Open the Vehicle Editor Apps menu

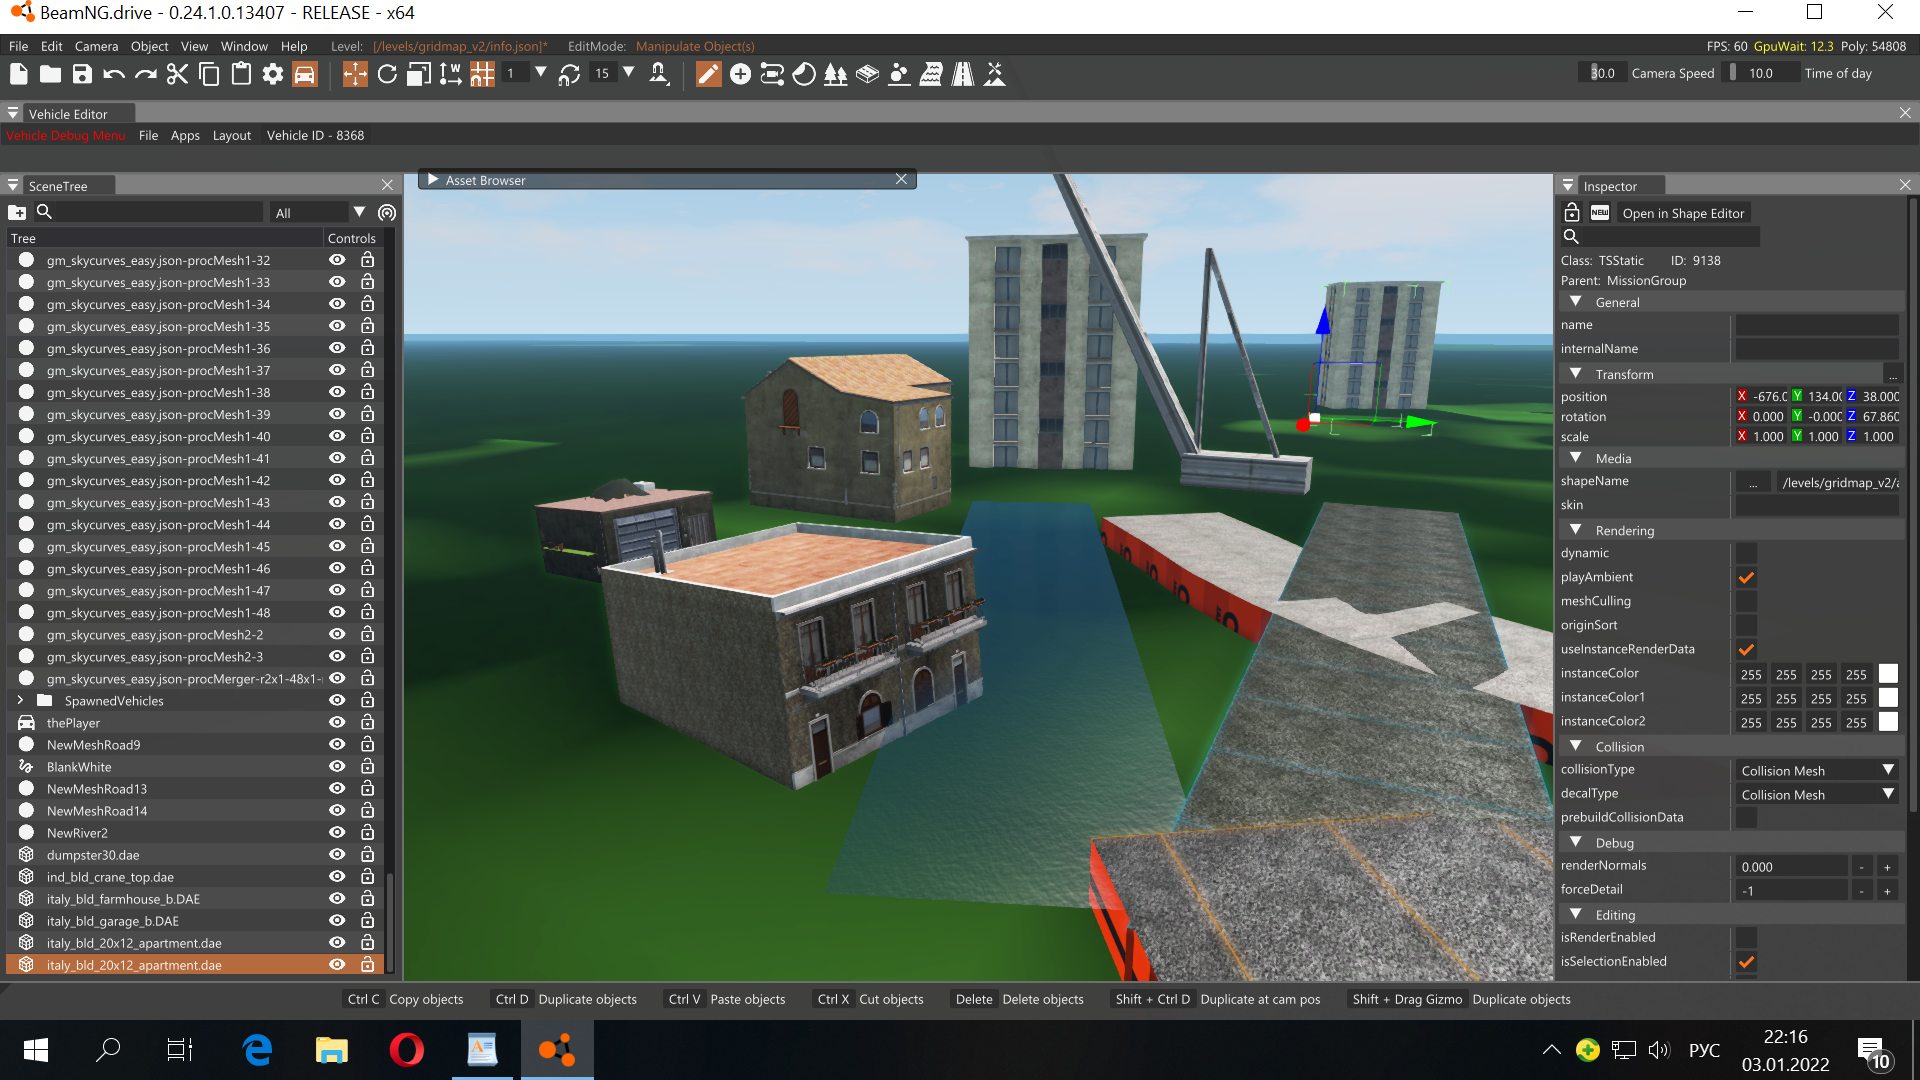tap(185, 135)
